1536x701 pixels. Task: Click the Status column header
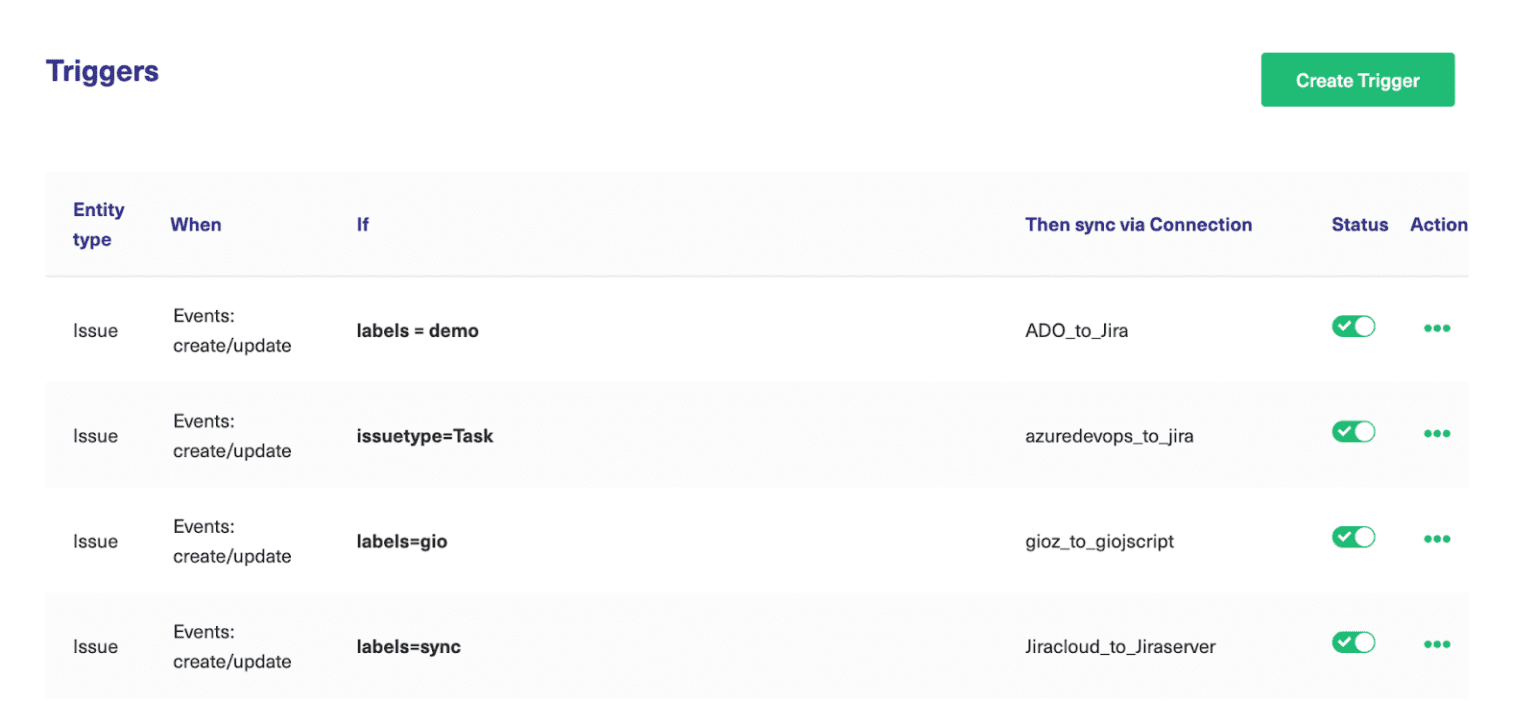click(x=1359, y=224)
